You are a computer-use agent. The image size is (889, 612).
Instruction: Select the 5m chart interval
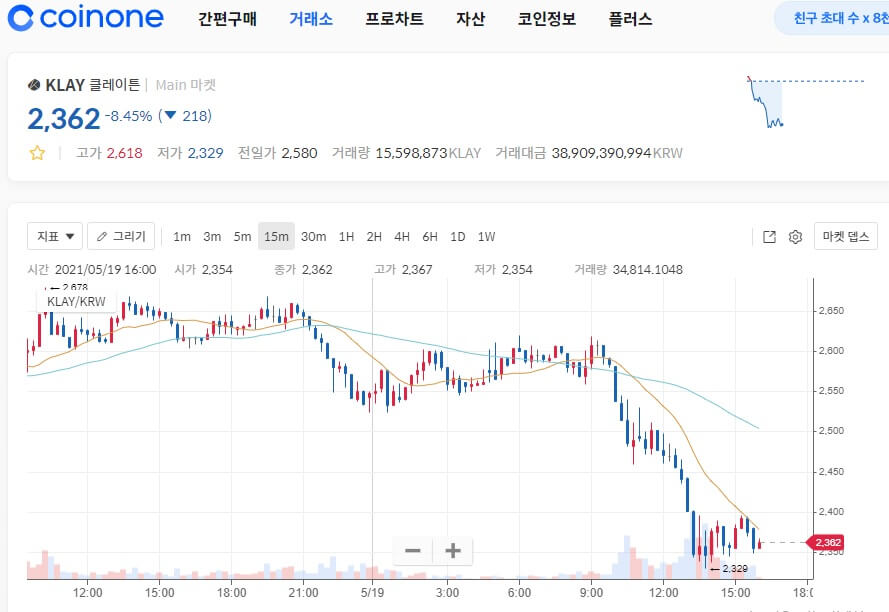coord(242,237)
